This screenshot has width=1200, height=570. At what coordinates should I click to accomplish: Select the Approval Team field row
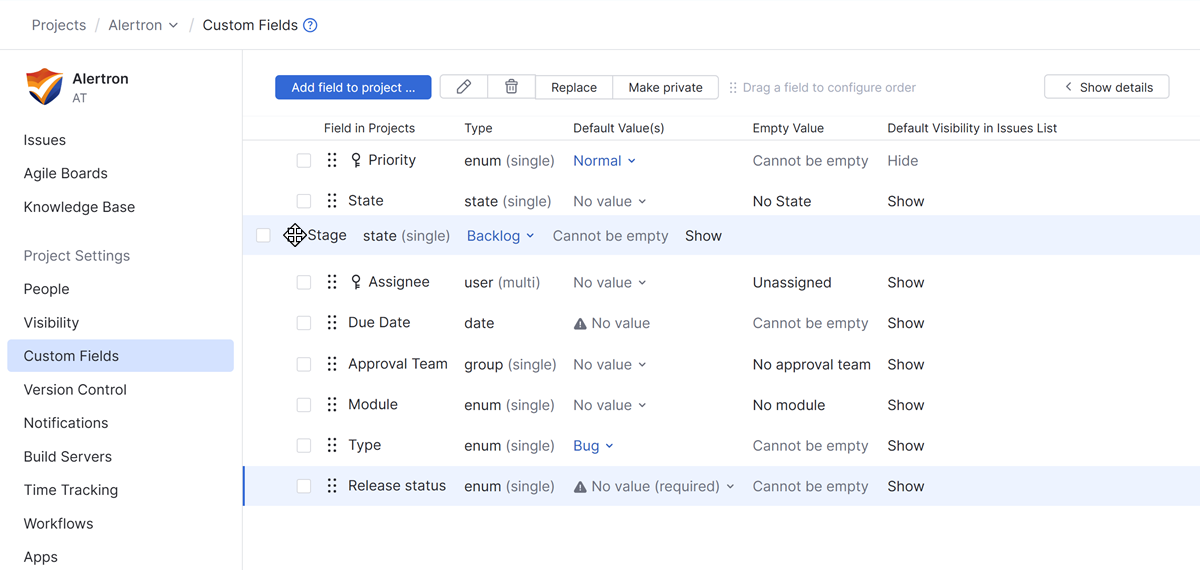(398, 364)
